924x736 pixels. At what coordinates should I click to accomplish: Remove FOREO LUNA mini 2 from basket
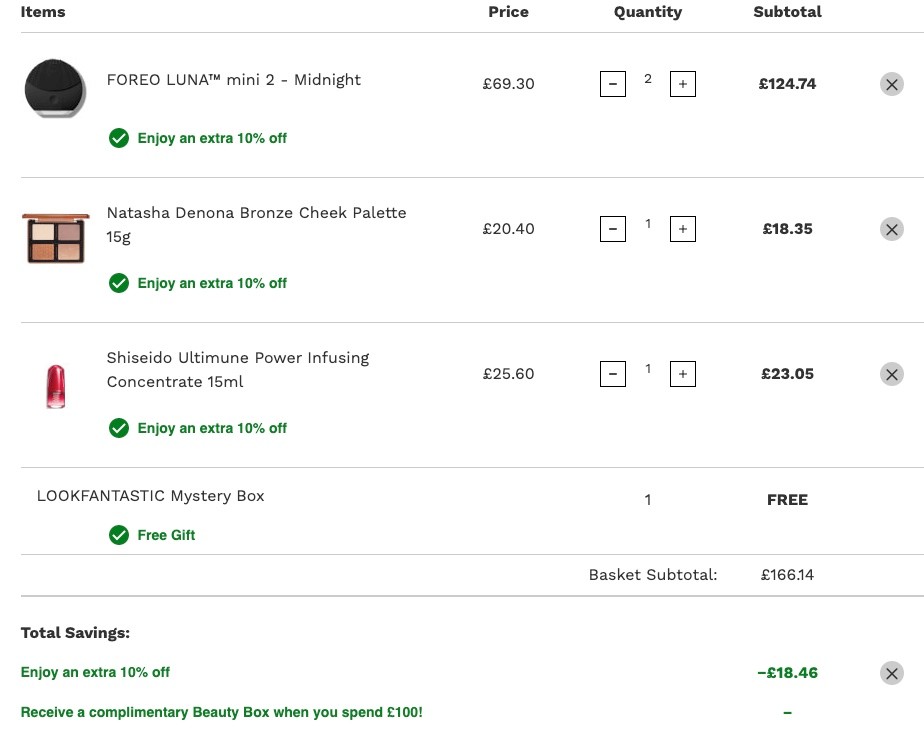892,84
